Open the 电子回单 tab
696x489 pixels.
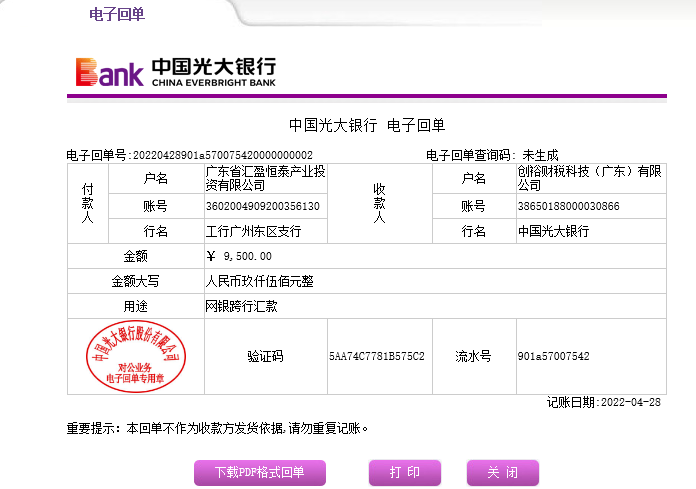[117, 14]
